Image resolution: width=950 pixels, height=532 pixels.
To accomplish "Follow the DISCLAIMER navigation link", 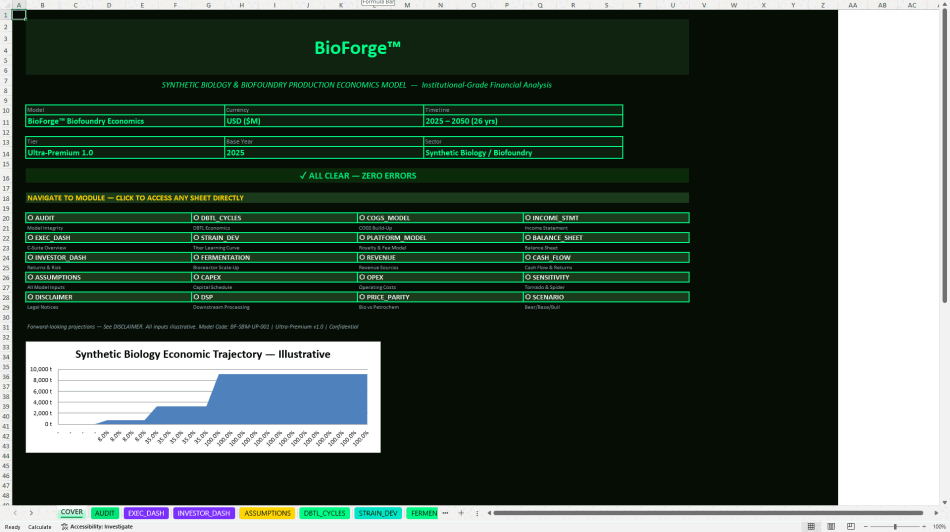I will (x=108, y=297).
